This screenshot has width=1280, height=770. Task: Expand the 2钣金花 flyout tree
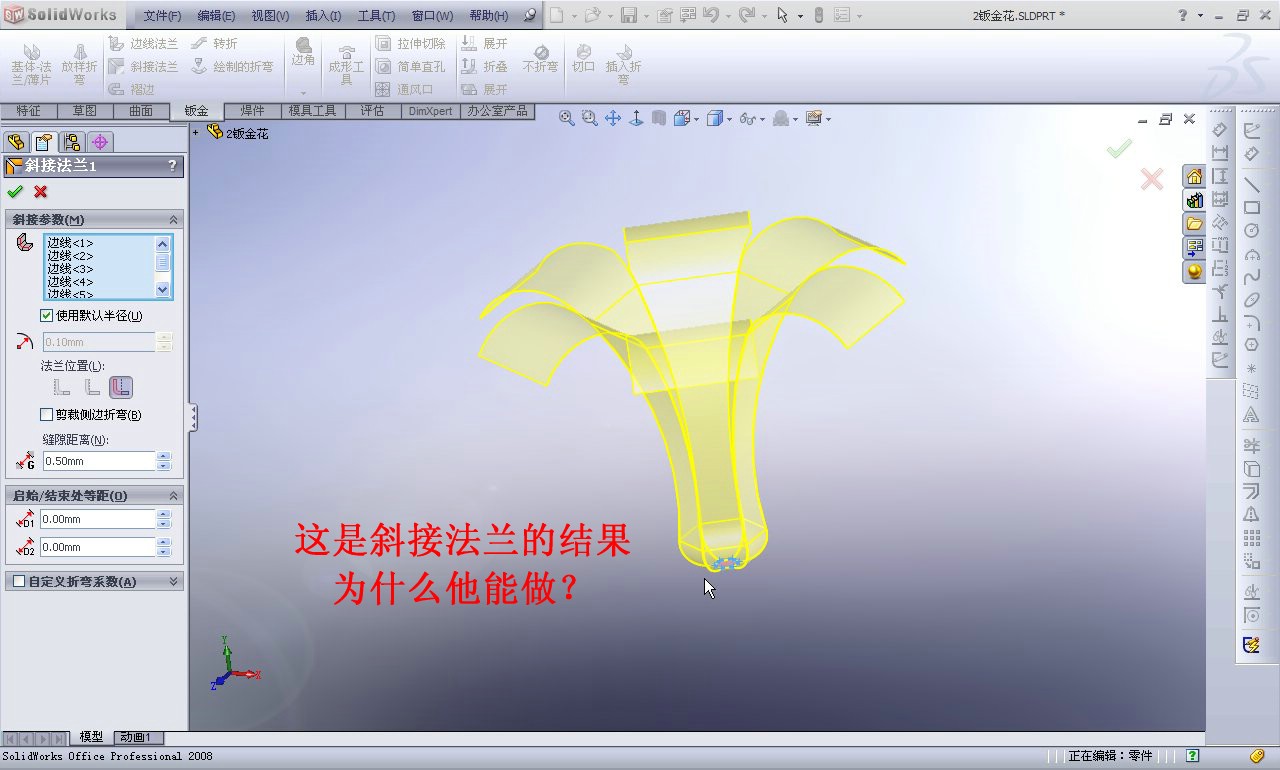(x=196, y=132)
